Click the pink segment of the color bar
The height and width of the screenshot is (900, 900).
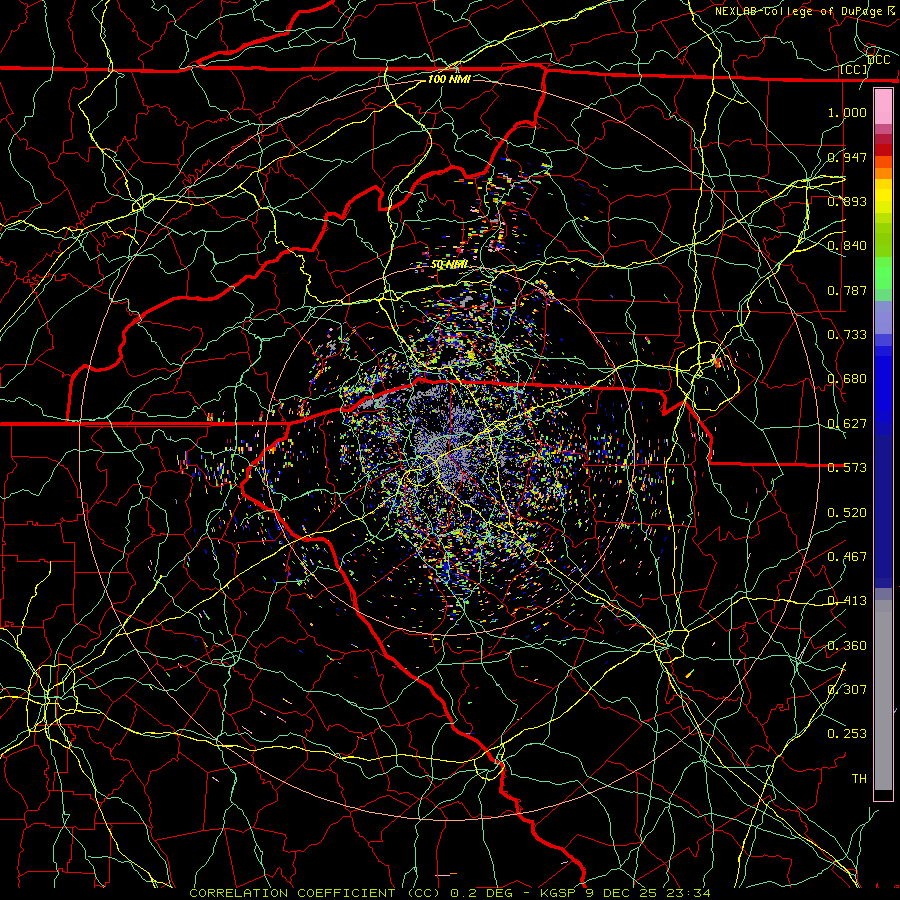[883, 107]
